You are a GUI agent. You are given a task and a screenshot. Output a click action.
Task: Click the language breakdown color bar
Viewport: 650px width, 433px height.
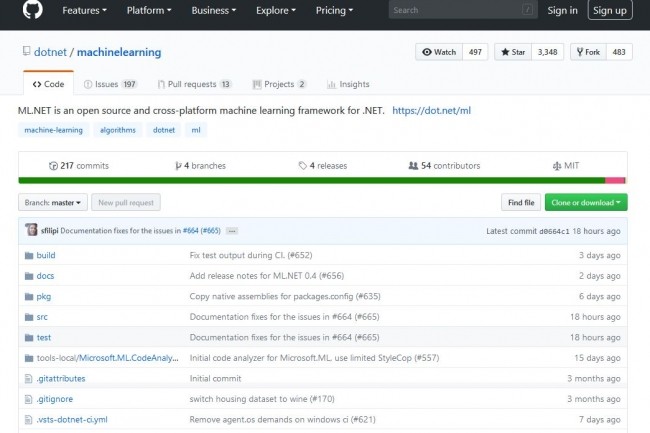pos(322,180)
